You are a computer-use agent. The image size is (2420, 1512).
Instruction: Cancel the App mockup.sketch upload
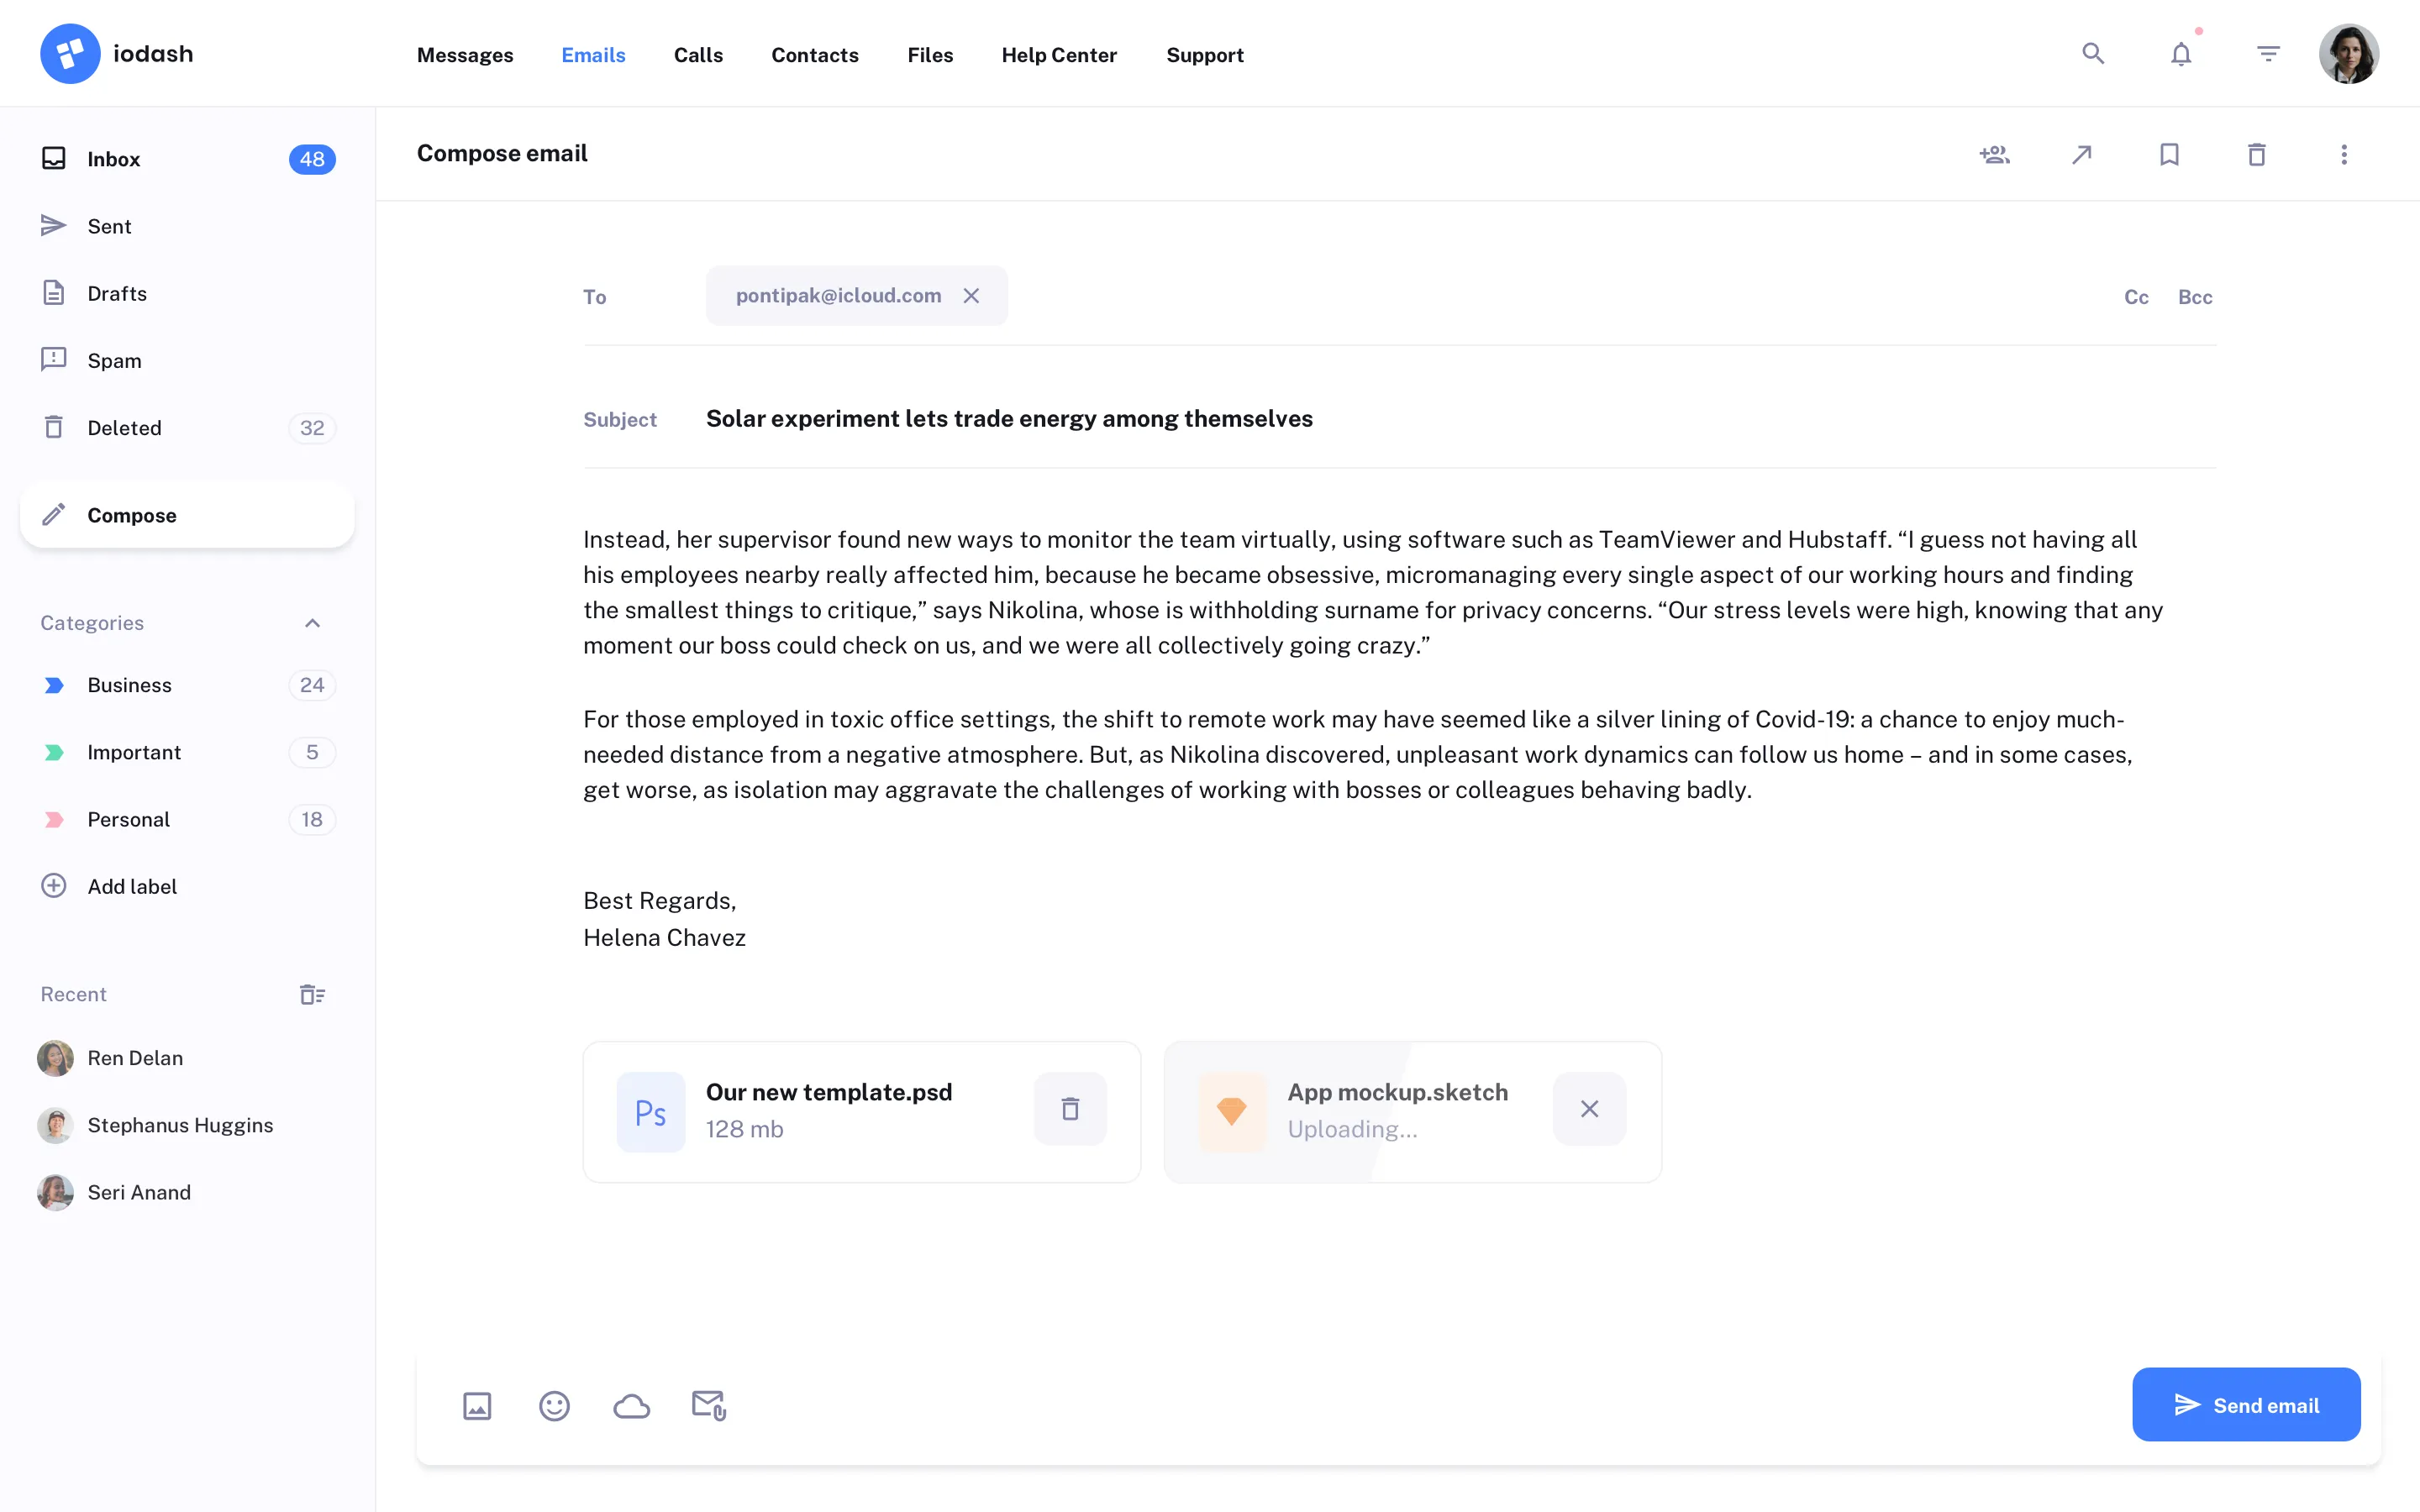[x=1589, y=1108]
